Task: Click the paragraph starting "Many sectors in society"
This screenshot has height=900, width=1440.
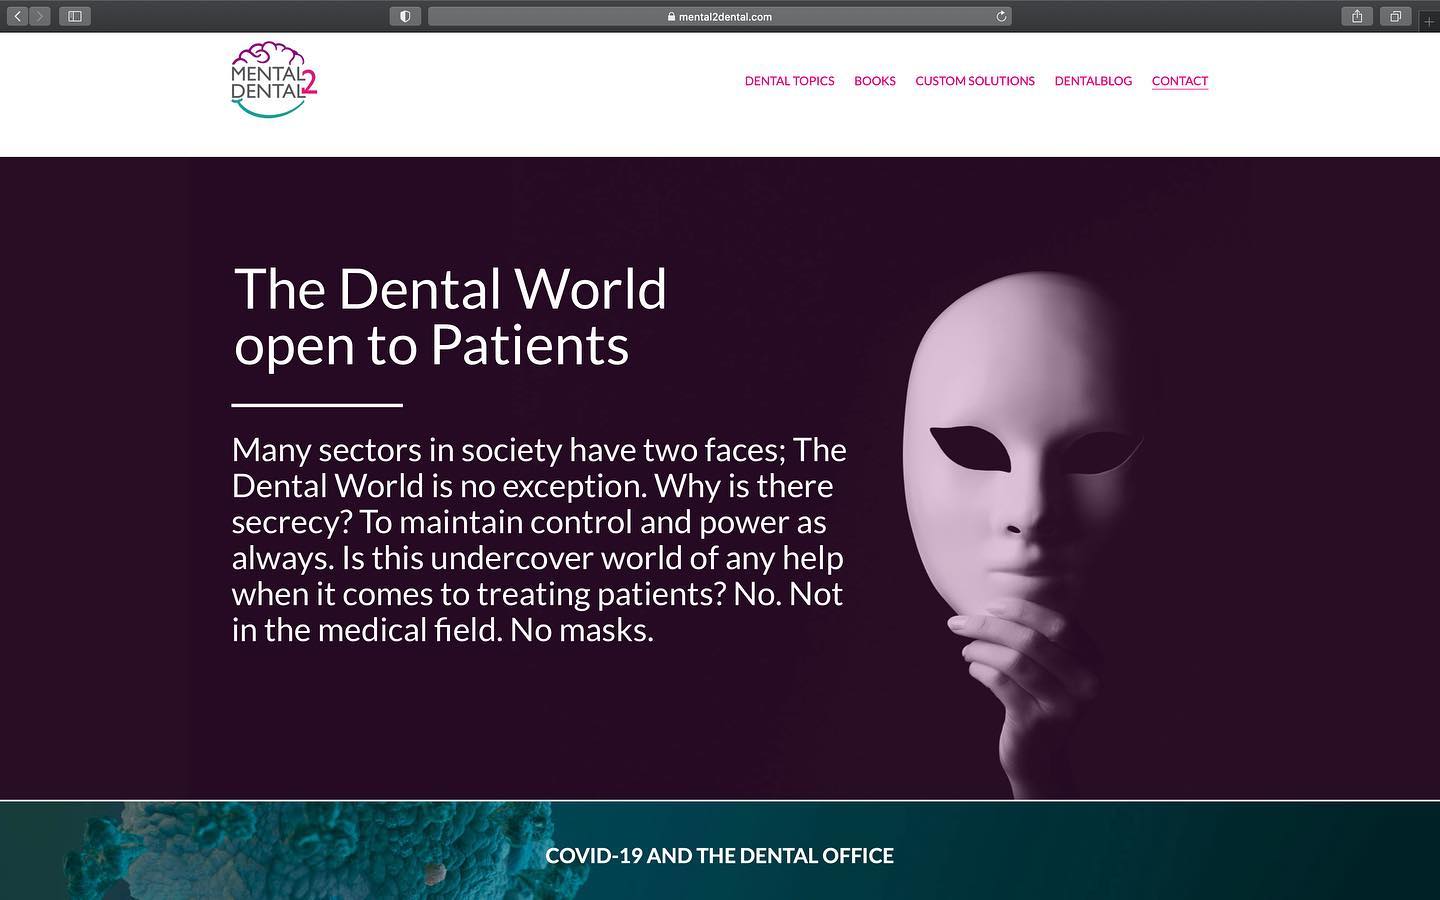Action: (539, 540)
